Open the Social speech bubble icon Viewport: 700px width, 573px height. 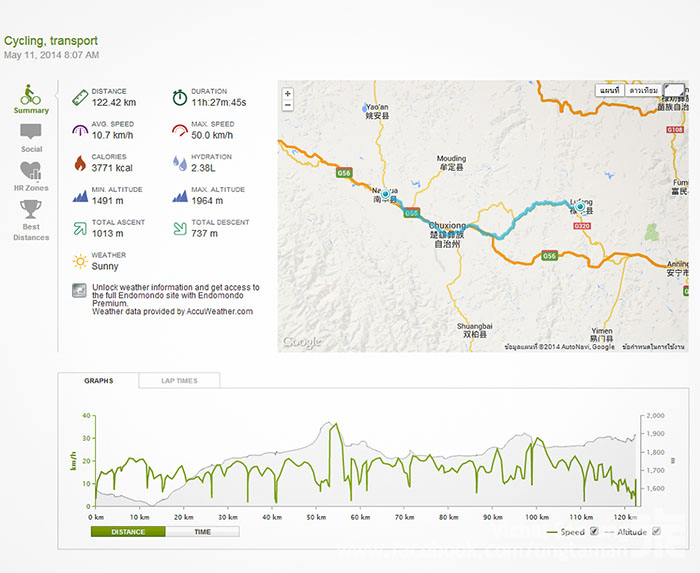point(31,132)
